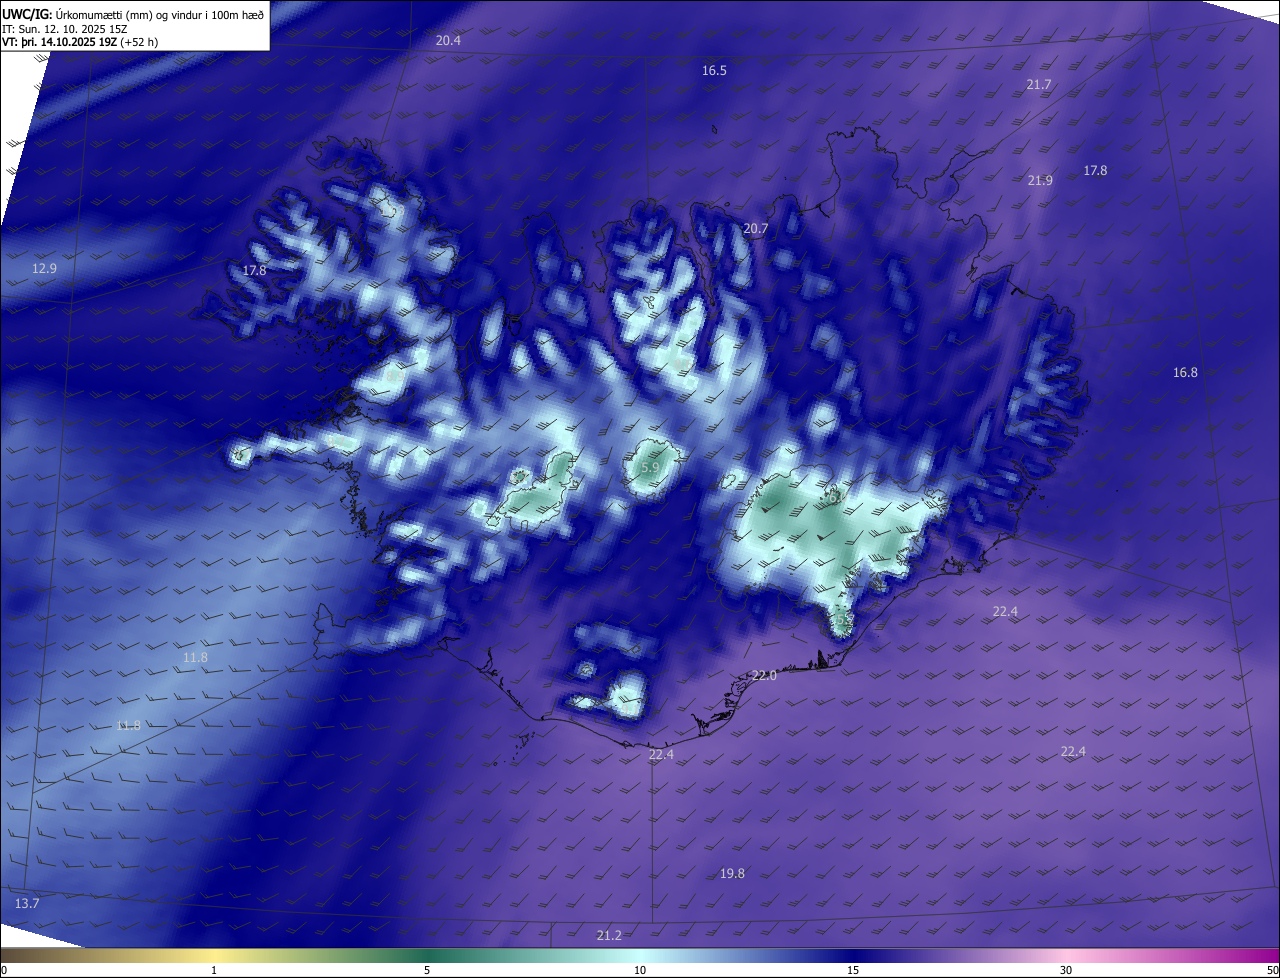Screen dimensions: 1280x978
Task: Pick the 21.9 value label
Action: [1040, 180]
